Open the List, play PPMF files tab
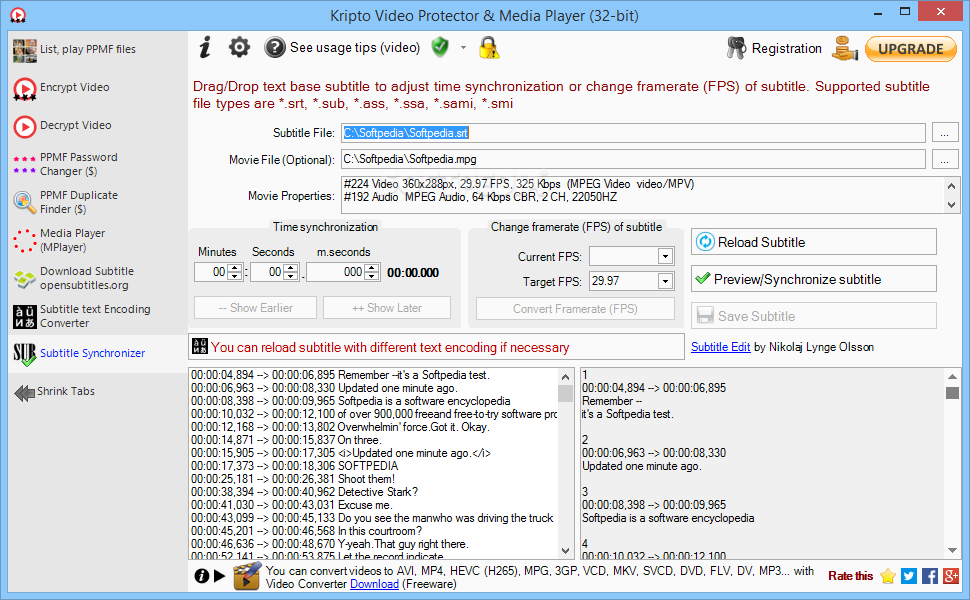The image size is (970, 600). click(x=98, y=49)
